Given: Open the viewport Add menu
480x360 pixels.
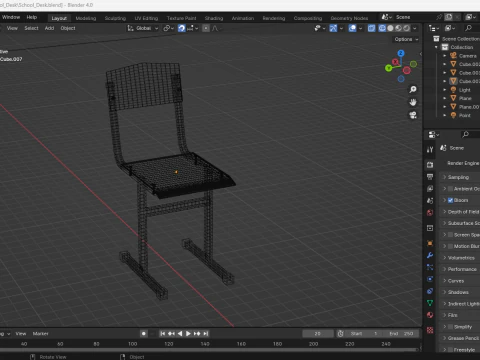Looking at the screenshot, I should [x=49, y=28].
